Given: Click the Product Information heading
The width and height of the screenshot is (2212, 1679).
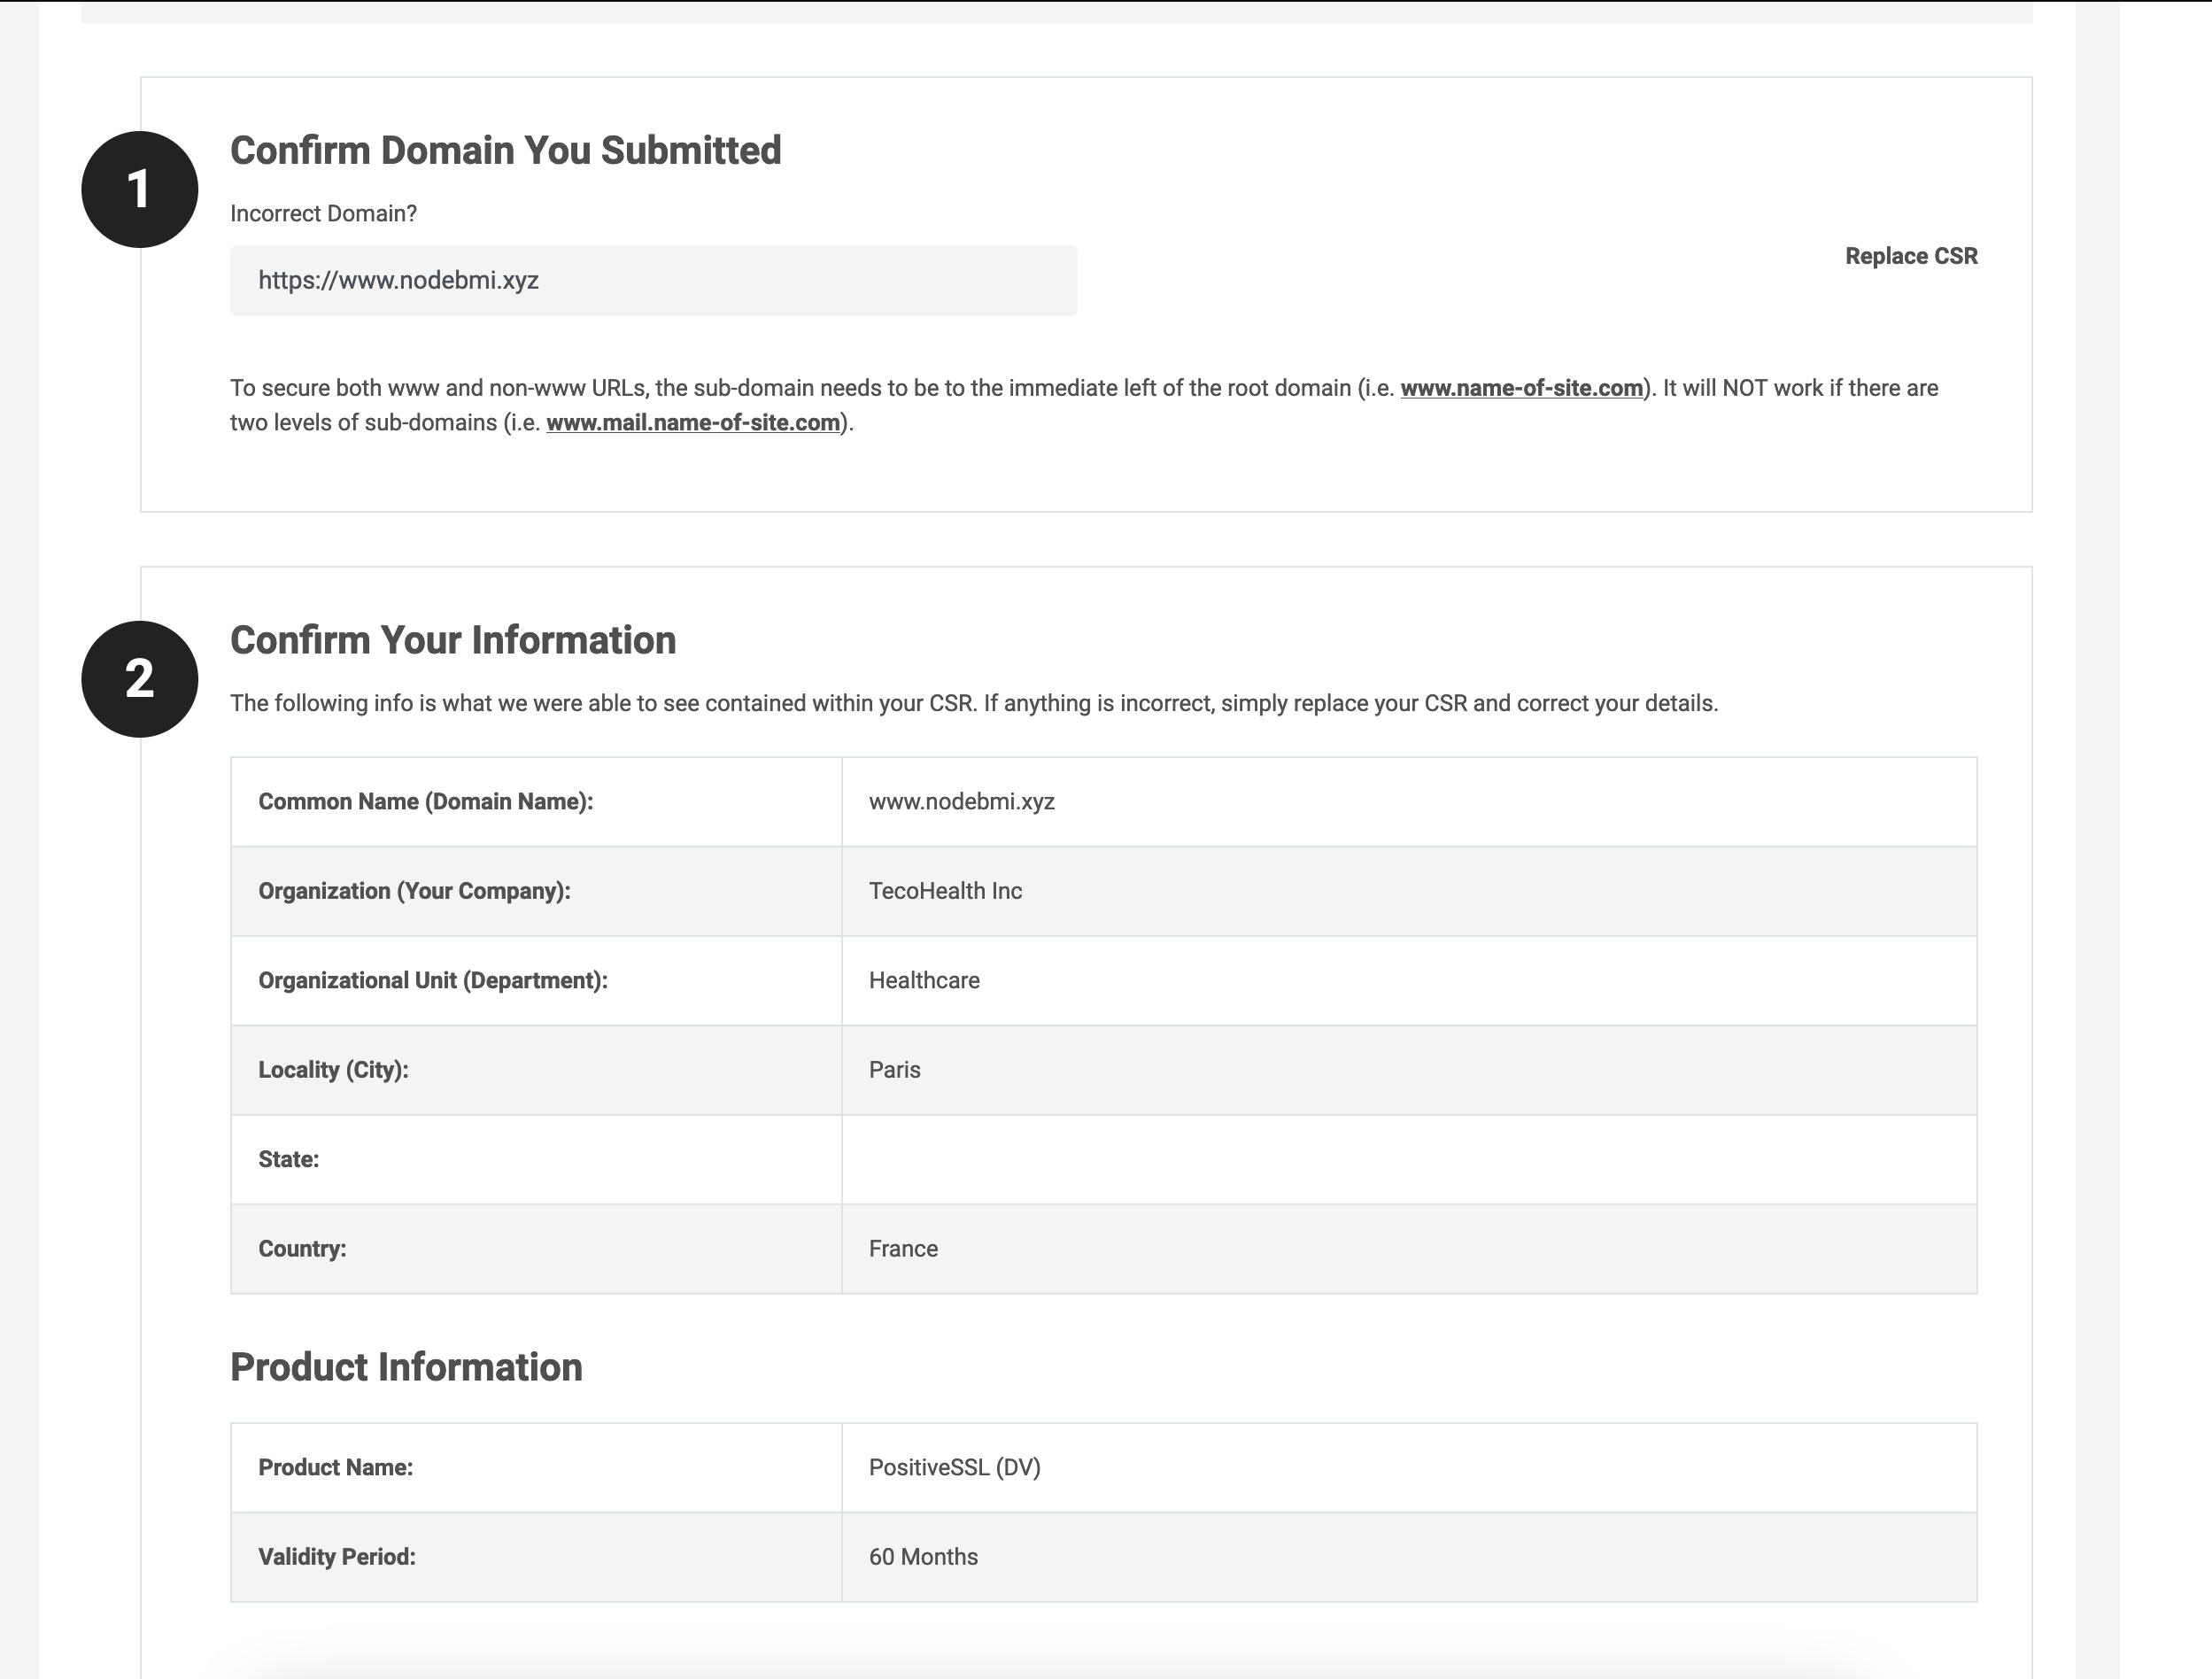Looking at the screenshot, I should (406, 1366).
